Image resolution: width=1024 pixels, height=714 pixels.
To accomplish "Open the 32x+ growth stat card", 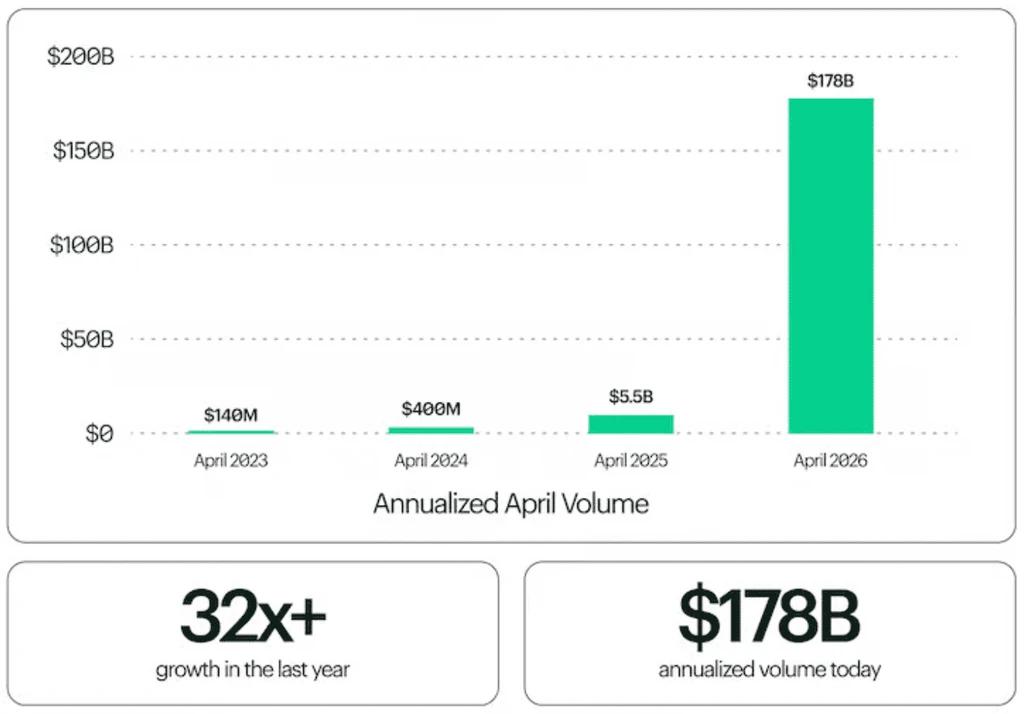I will pyautogui.click(x=253, y=633).
